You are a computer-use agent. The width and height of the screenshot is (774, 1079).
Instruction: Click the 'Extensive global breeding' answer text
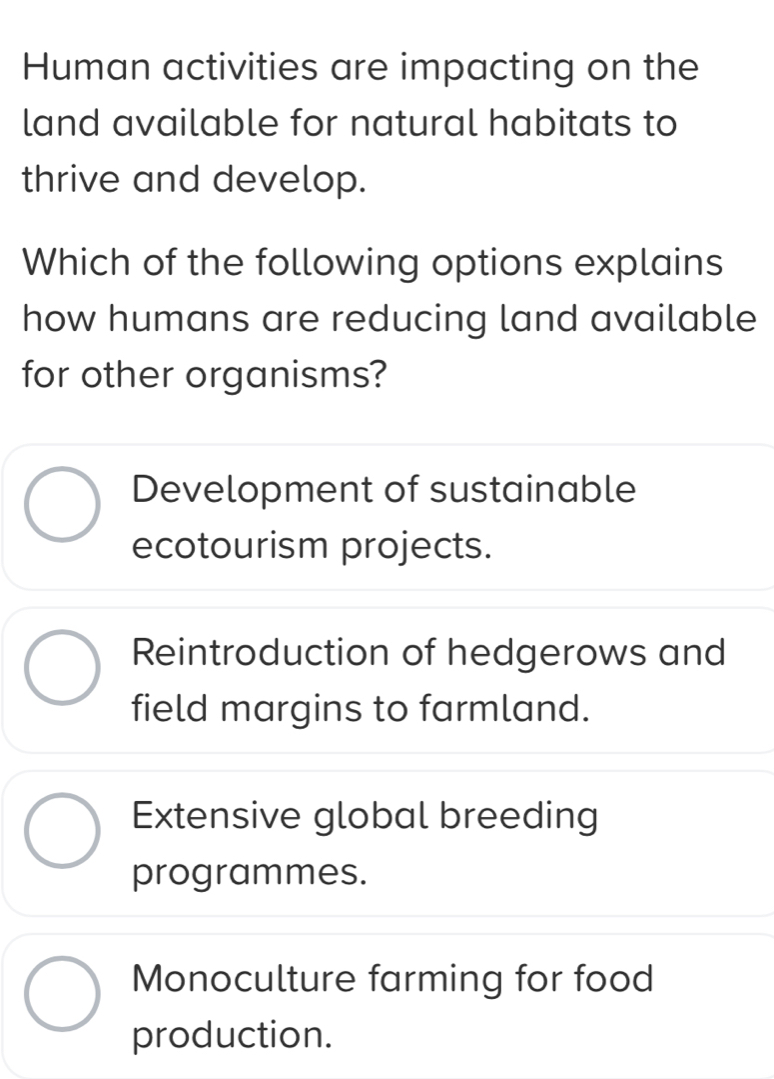pos(365,816)
